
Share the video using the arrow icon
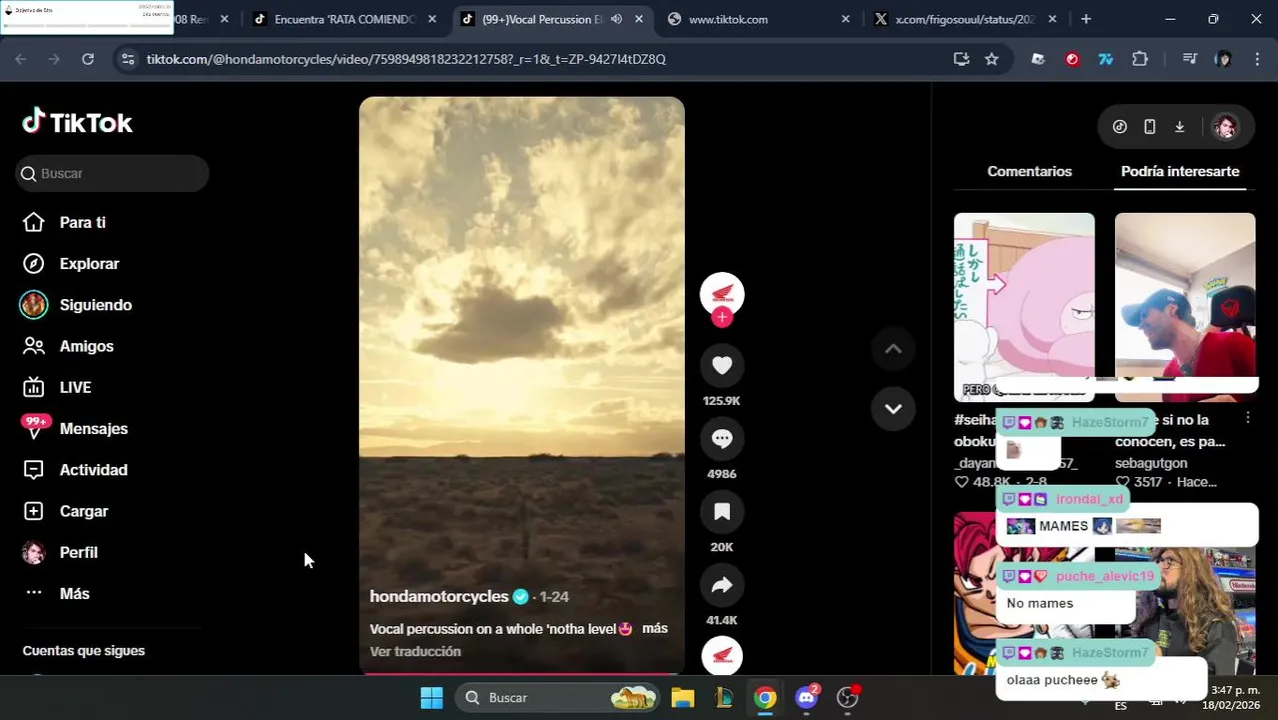pyautogui.click(x=722, y=586)
